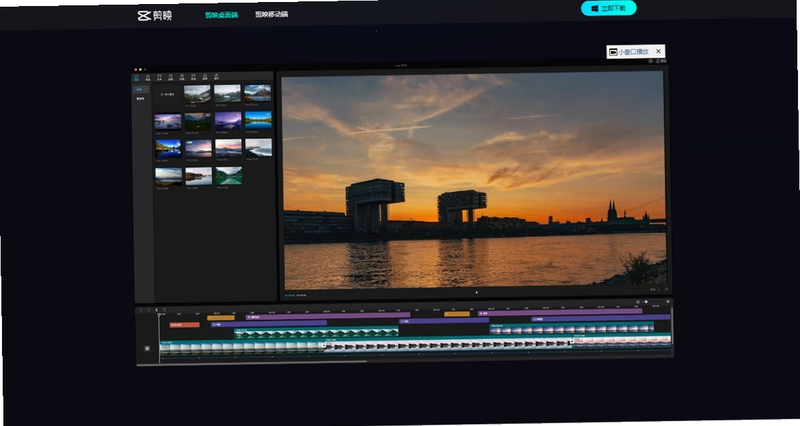Viewport: 800px width, 426px height.
Task: Select the red-orange clip on the timeline
Action: [x=185, y=325]
